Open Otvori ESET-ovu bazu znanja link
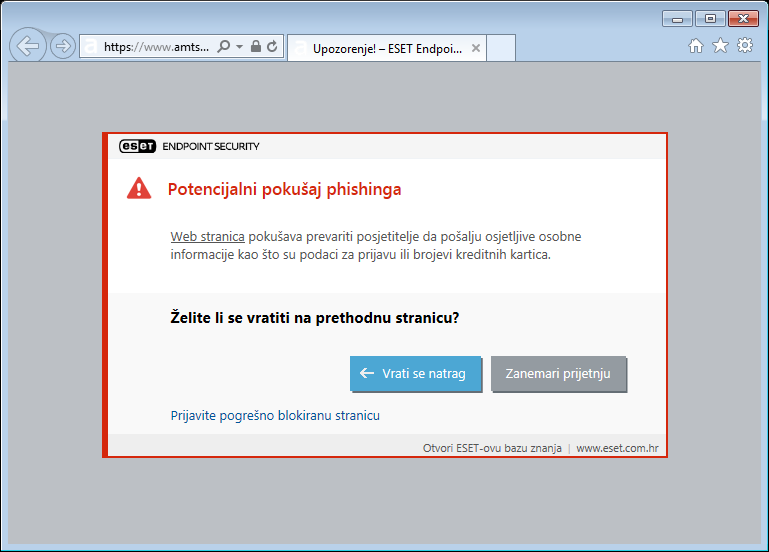 coord(492,448)
